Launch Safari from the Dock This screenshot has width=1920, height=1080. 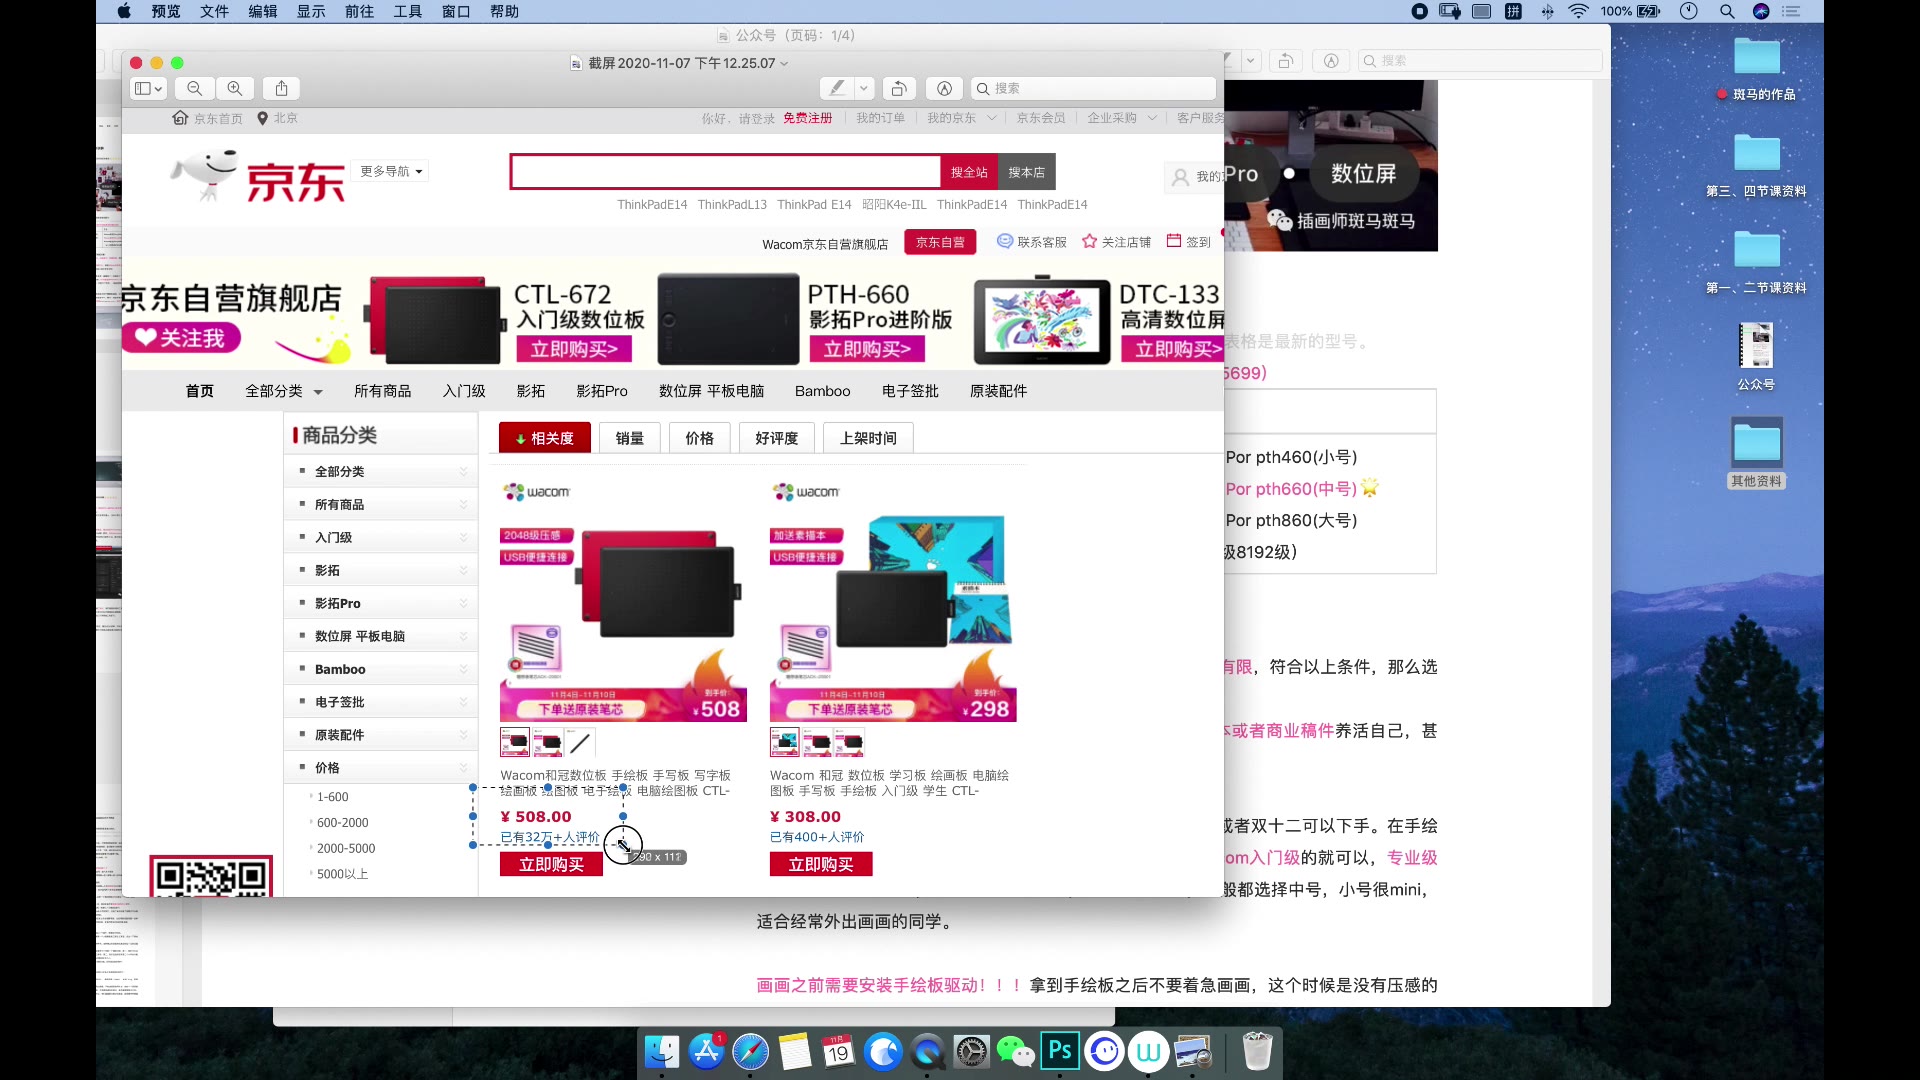click(x=750, y=1051)
